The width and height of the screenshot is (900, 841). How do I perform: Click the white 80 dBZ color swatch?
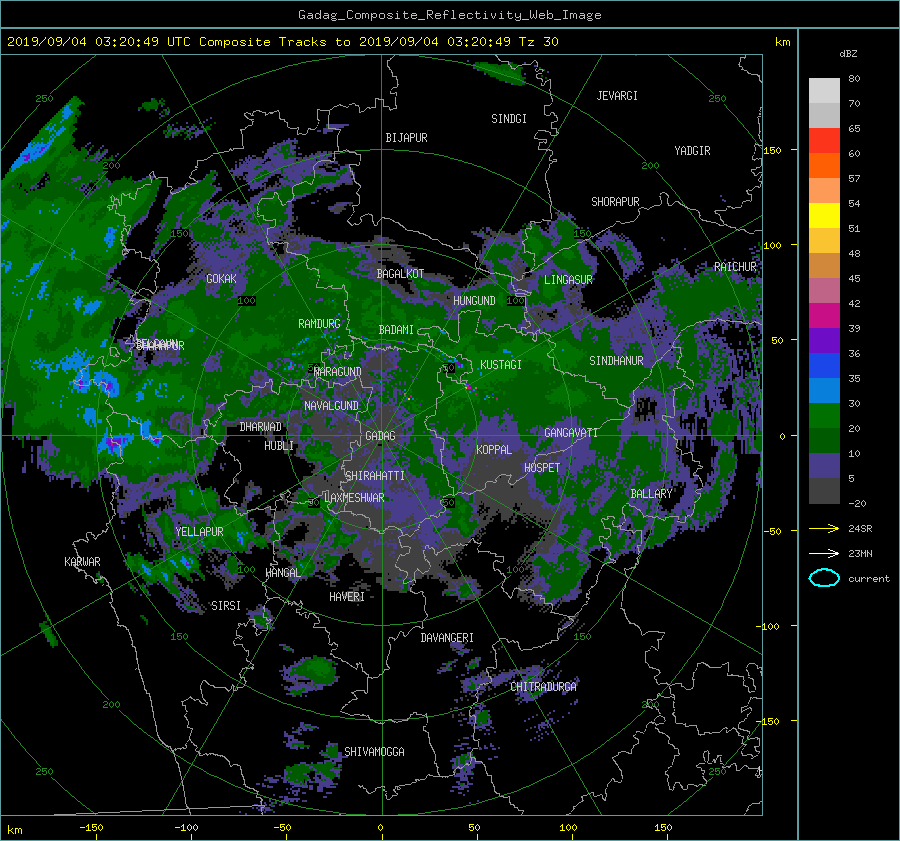point(824,91)
